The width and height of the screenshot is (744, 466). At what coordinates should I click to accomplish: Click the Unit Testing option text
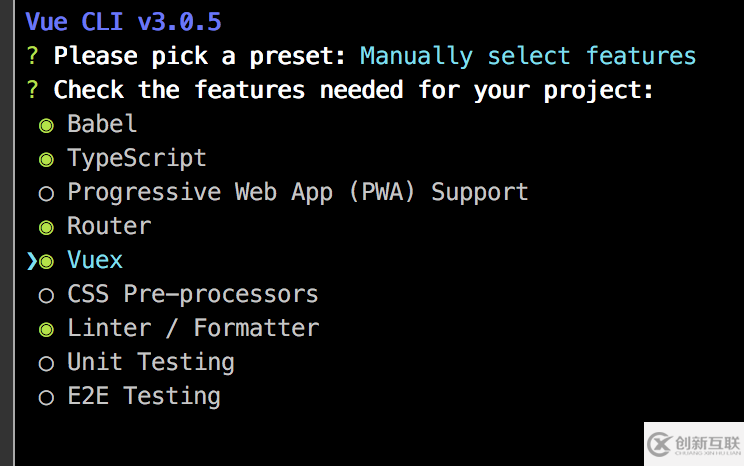(151, 362)
